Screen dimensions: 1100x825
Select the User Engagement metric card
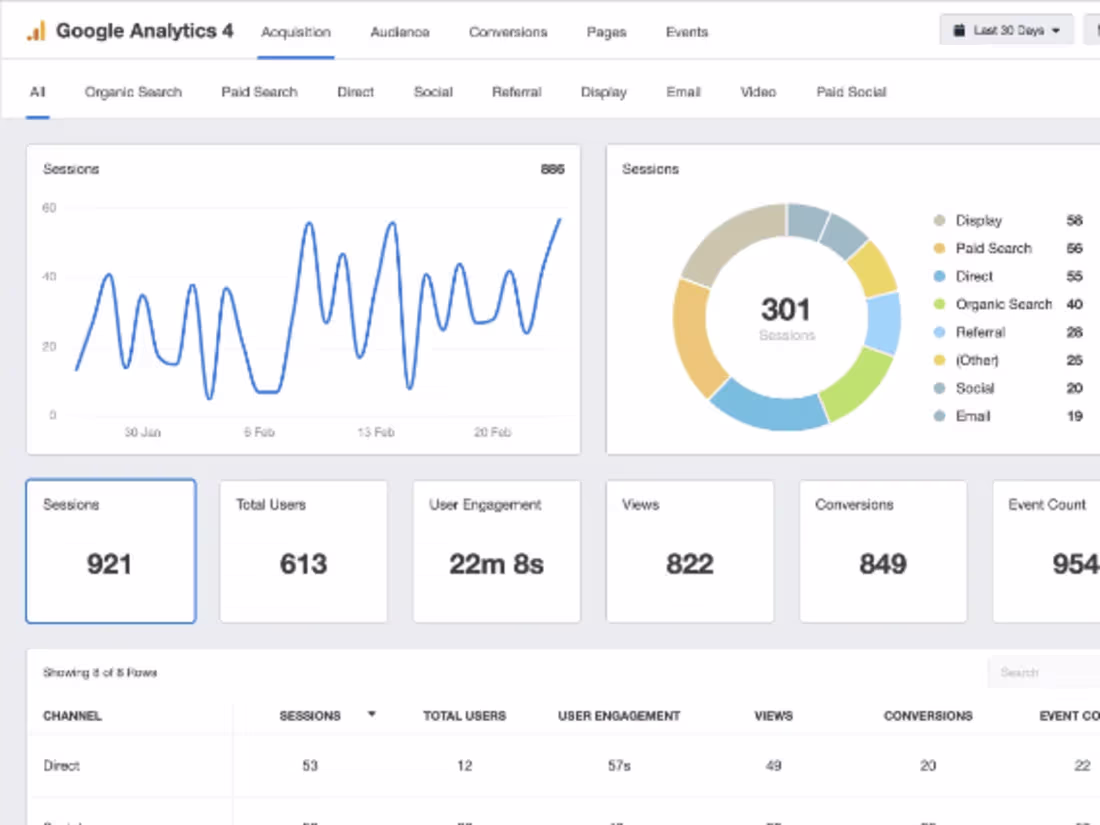[497, 551]
